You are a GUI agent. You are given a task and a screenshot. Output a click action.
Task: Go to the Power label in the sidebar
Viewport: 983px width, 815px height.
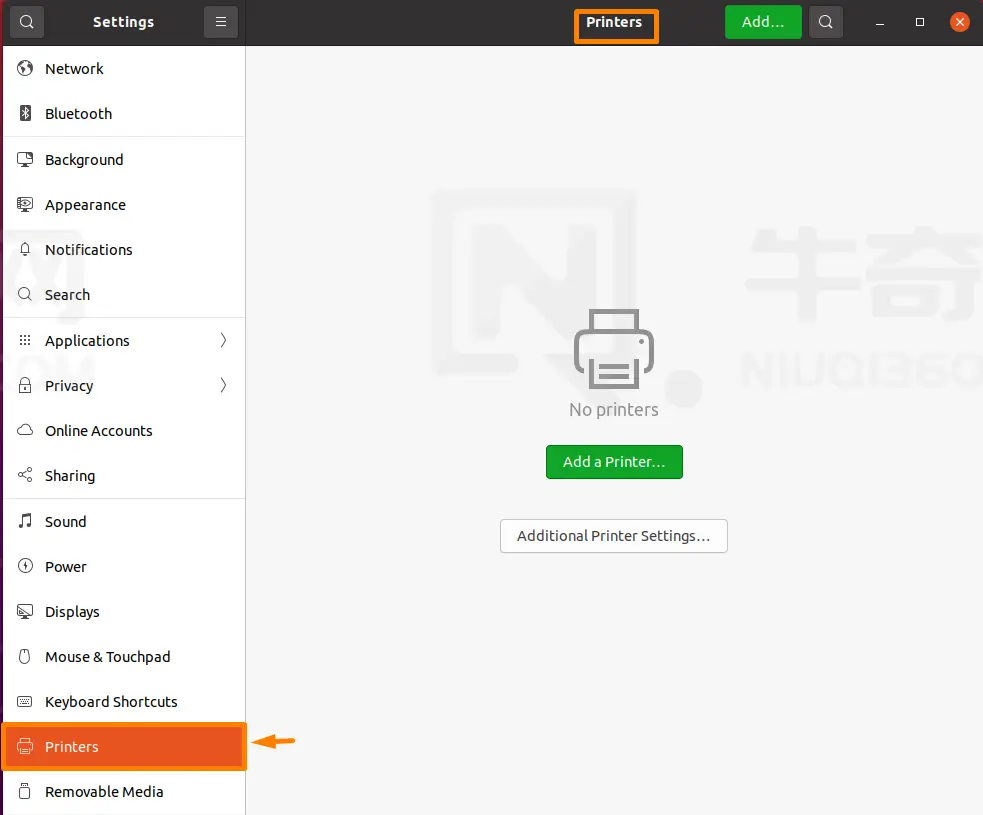[x=65, y=567]
